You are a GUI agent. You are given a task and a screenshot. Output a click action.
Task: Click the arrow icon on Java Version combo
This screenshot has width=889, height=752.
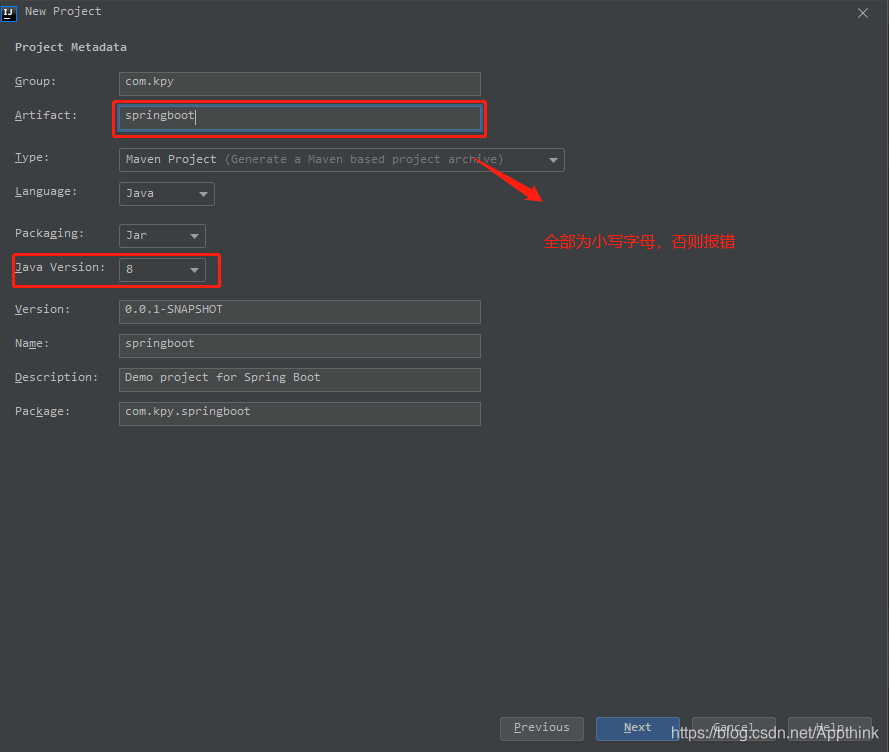tap(195, 270)
